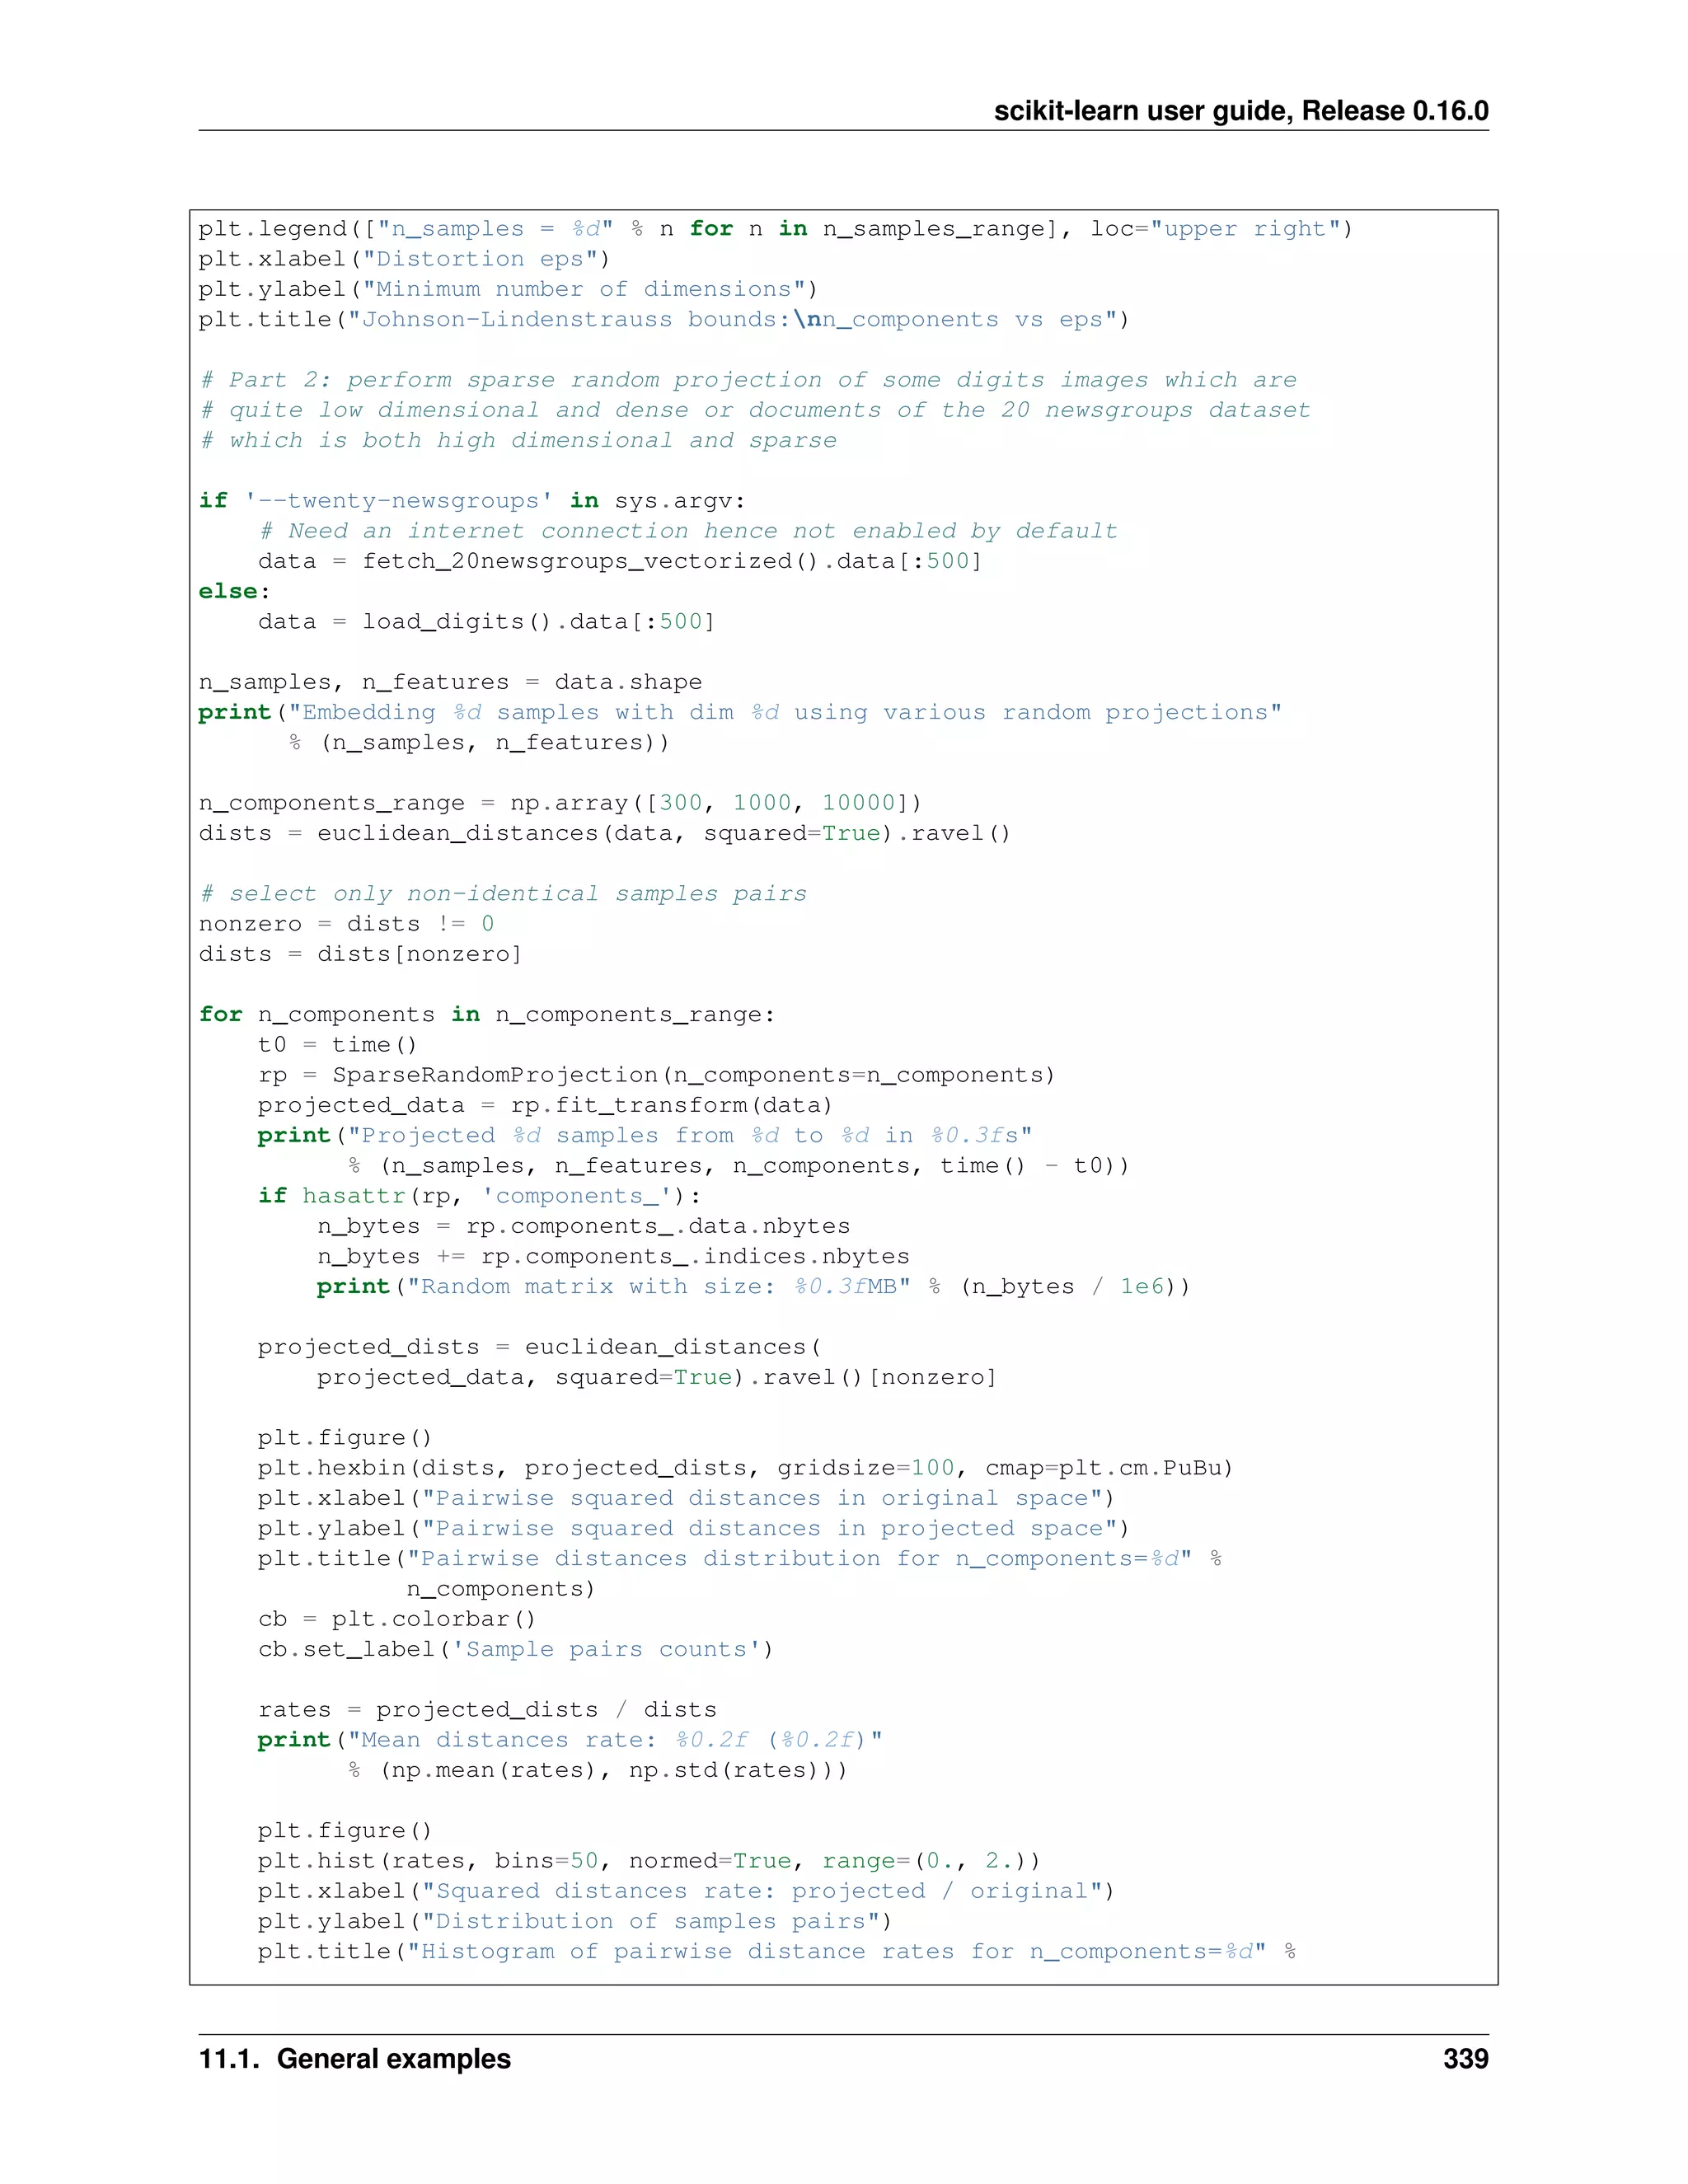This screenshot has width=1688, height=2184.
Task: Click the 'Pairwise distances distribution' title line
Action: (740, 1558)
